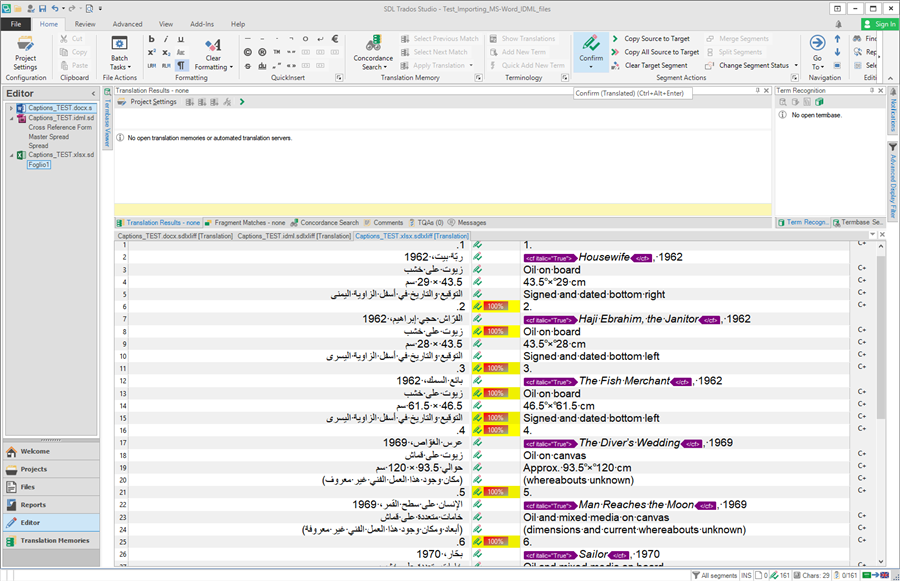Insert the TM trademark symbol

277,52
